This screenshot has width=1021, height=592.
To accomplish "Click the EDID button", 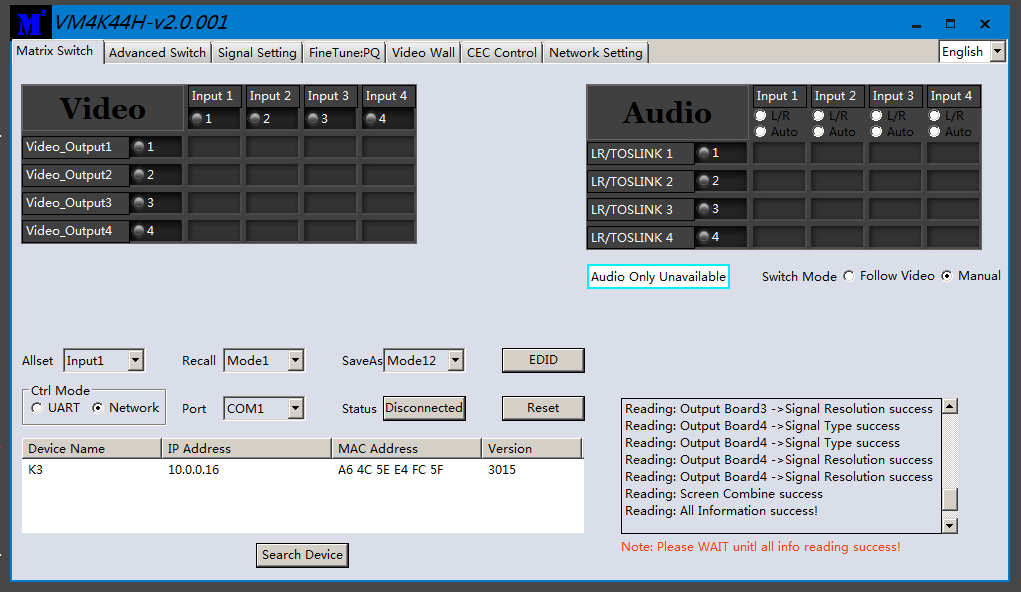I will [x=543, y=360].
